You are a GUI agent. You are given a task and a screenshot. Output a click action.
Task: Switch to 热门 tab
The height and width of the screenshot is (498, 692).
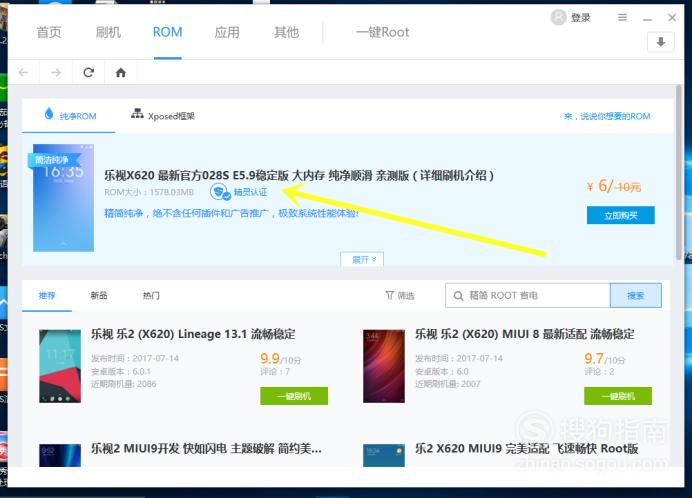(151, 295)
